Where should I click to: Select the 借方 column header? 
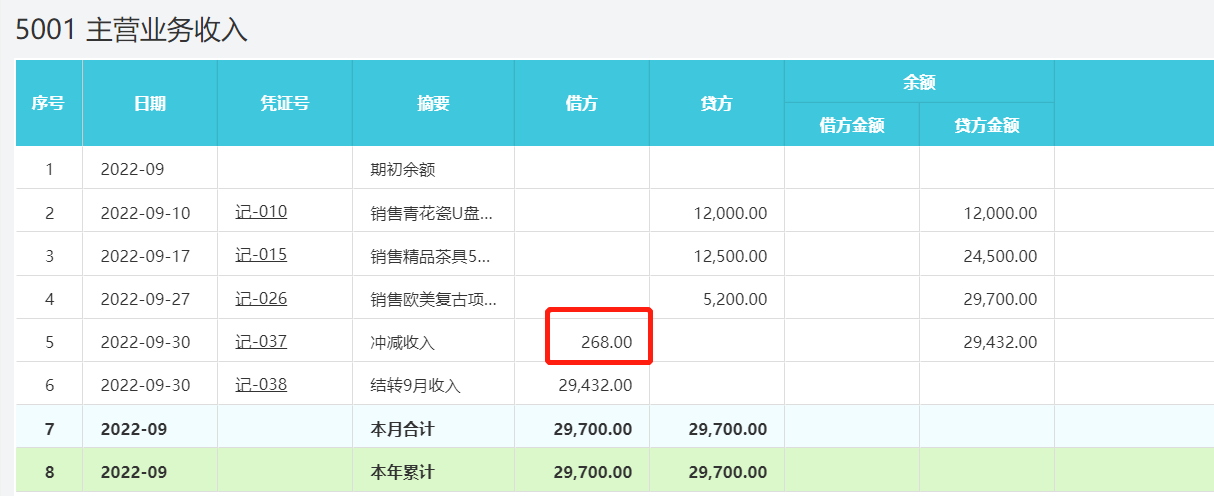(581, 103)
